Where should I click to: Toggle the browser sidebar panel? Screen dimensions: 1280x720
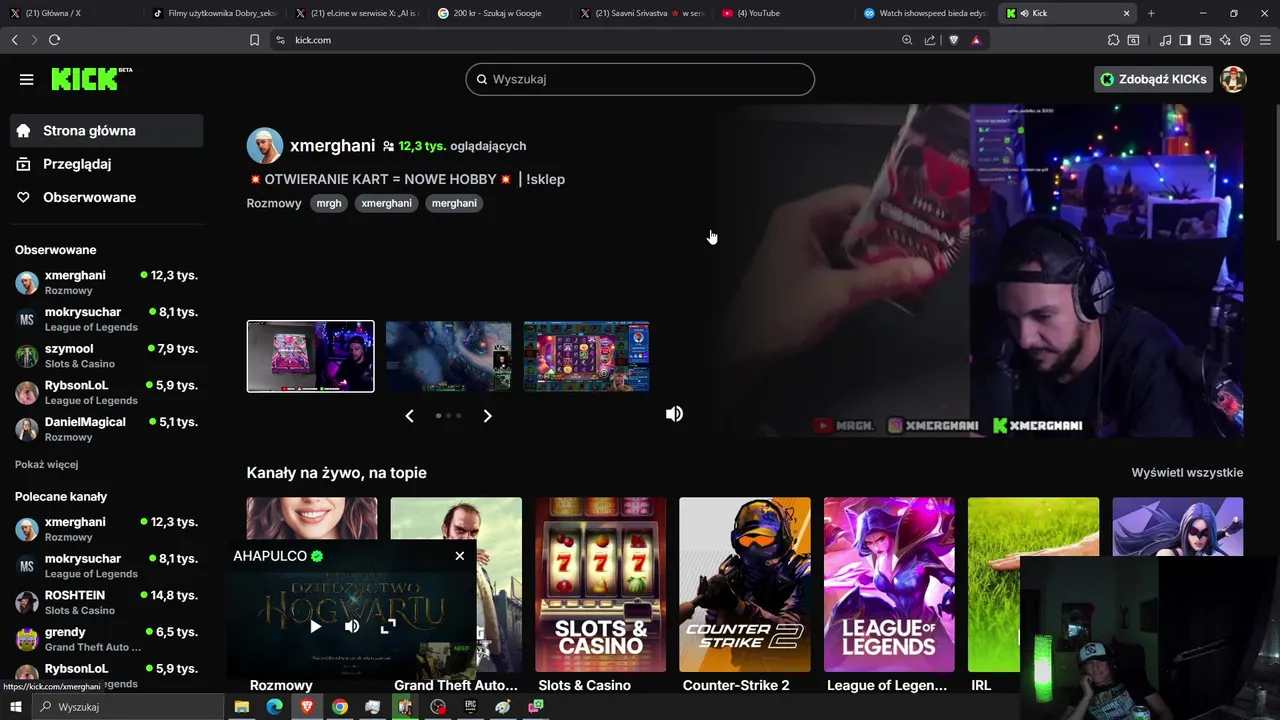[x=1185, y=40]
